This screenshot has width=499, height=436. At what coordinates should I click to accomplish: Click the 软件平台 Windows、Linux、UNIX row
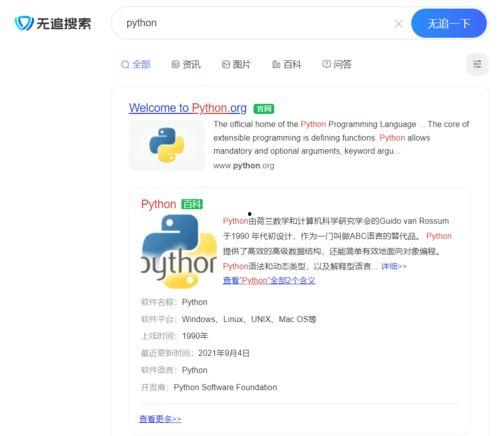(229, 319)
